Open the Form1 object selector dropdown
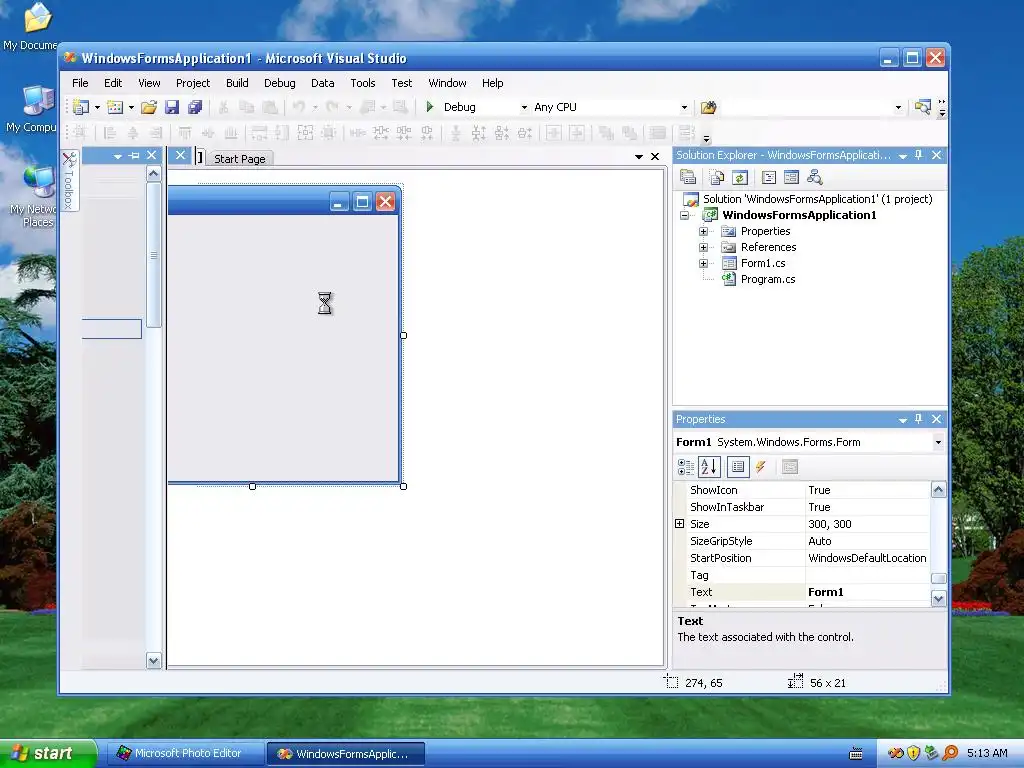1024x768 pixels. 938,442
